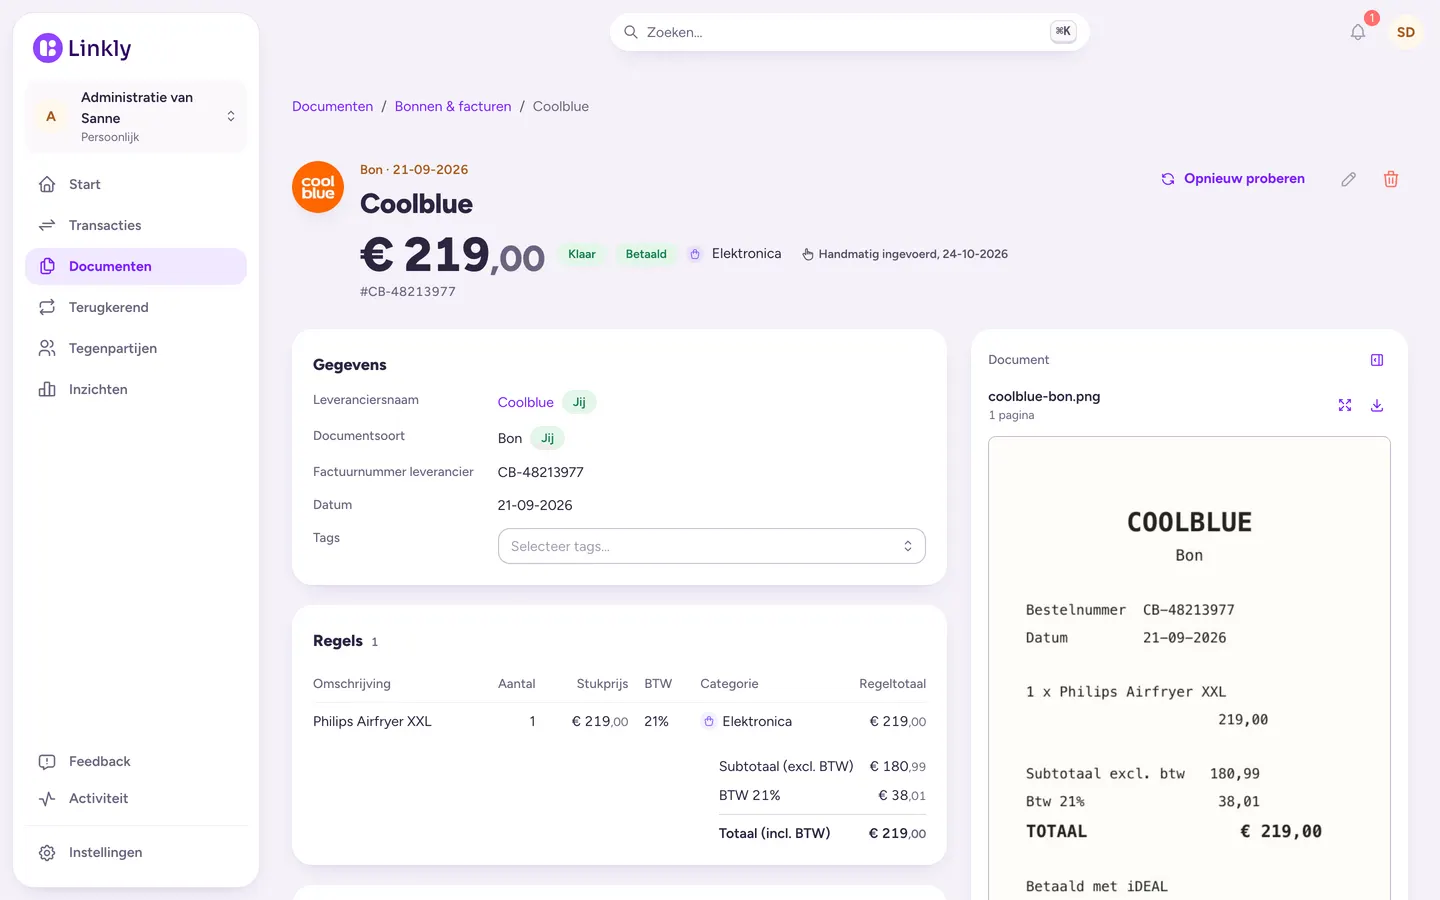1440x900 pixels.
Task: Open the Coolblue leverancier link
Action: (525, 402)
